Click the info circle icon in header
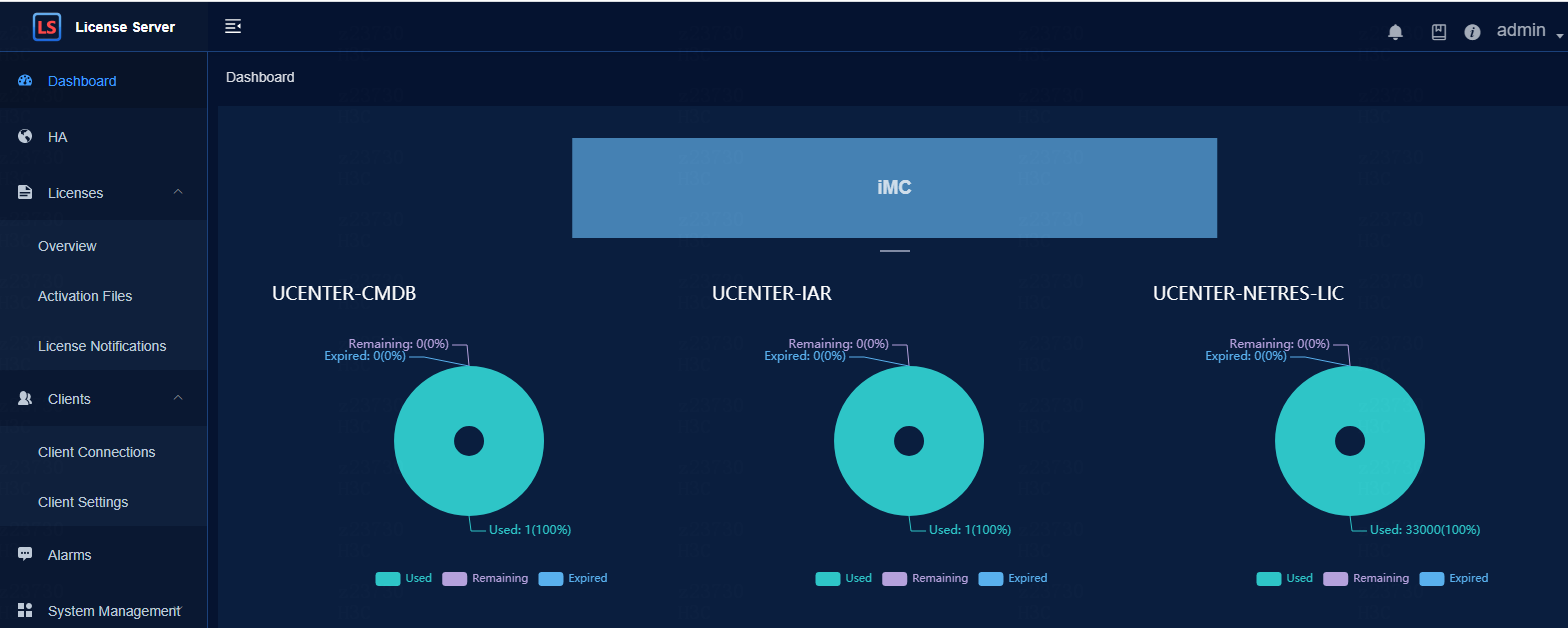This screenshot has height=628, width=1568. pyautogui.click(x=1472, y=32)
